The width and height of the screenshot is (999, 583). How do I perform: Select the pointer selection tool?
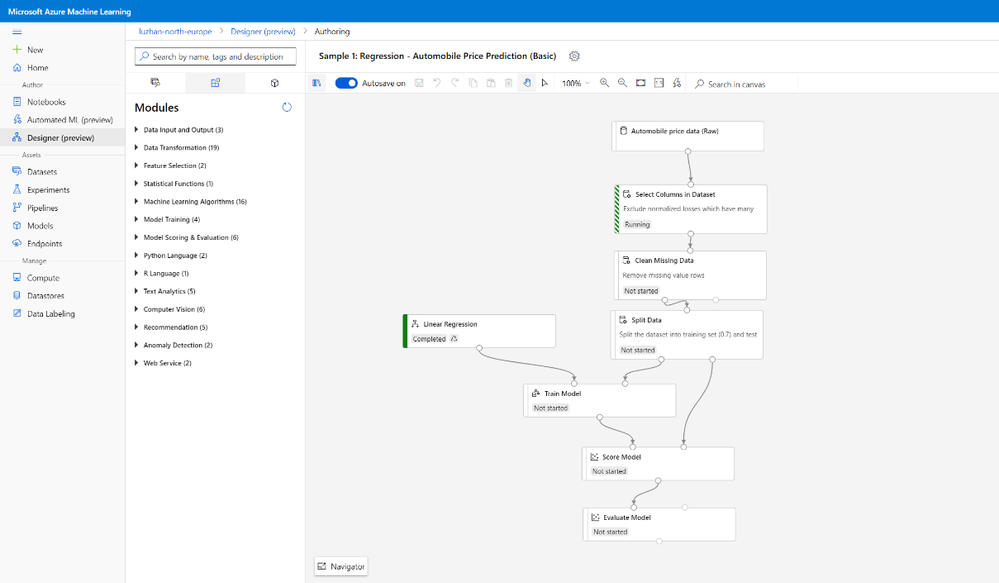[545, 83]
